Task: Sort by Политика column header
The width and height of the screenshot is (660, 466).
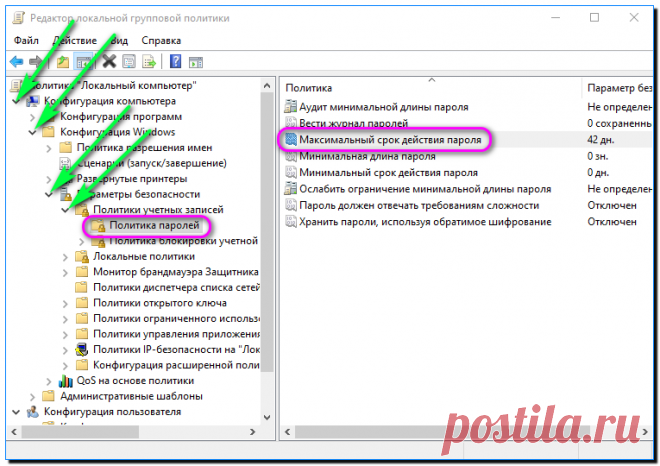Action: tap(431, 88)
